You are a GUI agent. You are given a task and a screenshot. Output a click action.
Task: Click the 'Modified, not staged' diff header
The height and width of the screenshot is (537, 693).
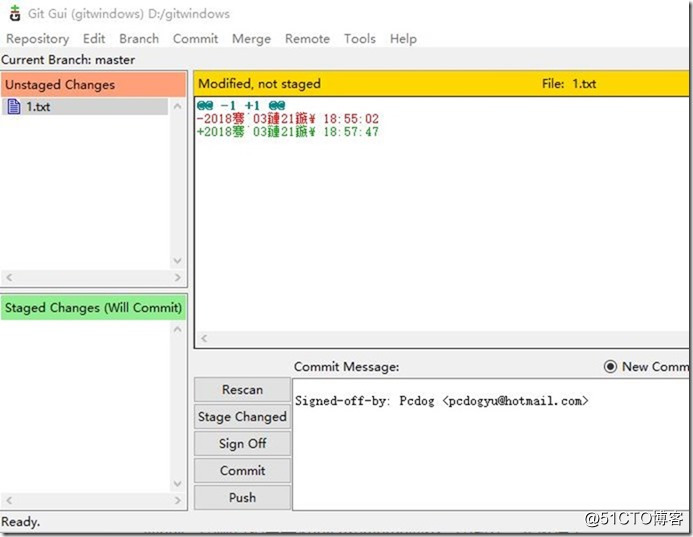259,84
